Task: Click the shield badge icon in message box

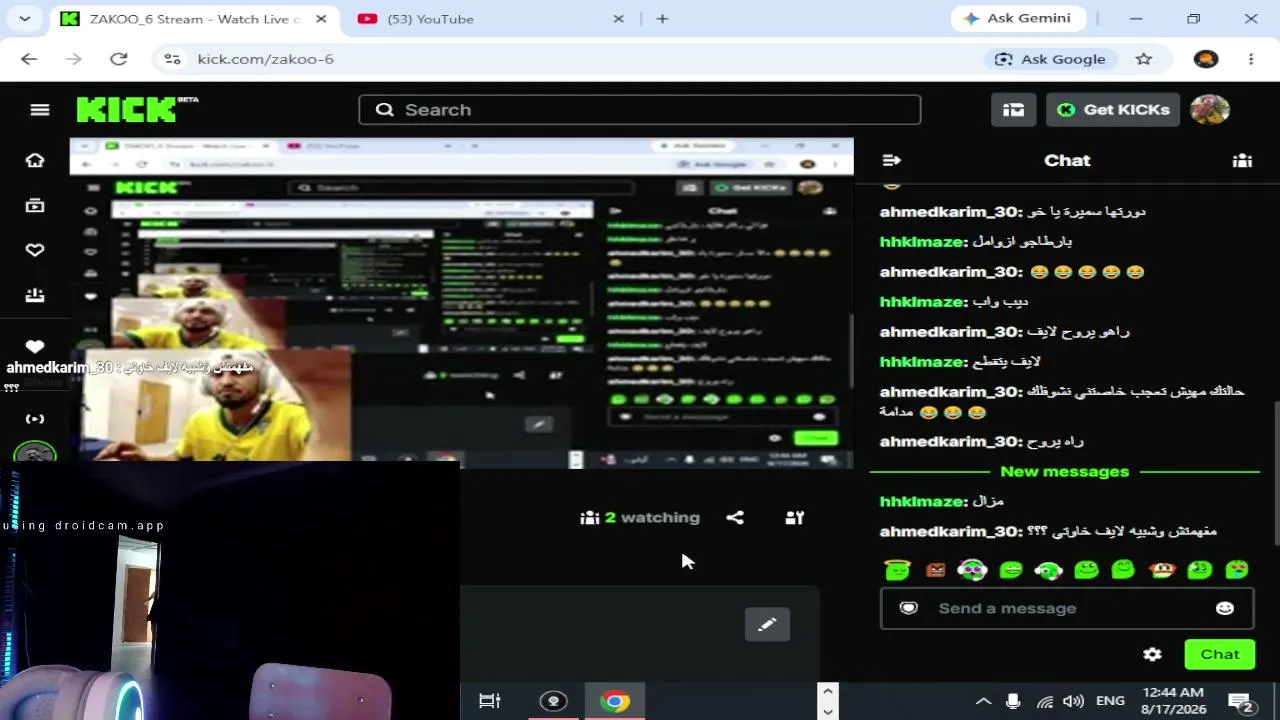Action: [x=908, y=608]
